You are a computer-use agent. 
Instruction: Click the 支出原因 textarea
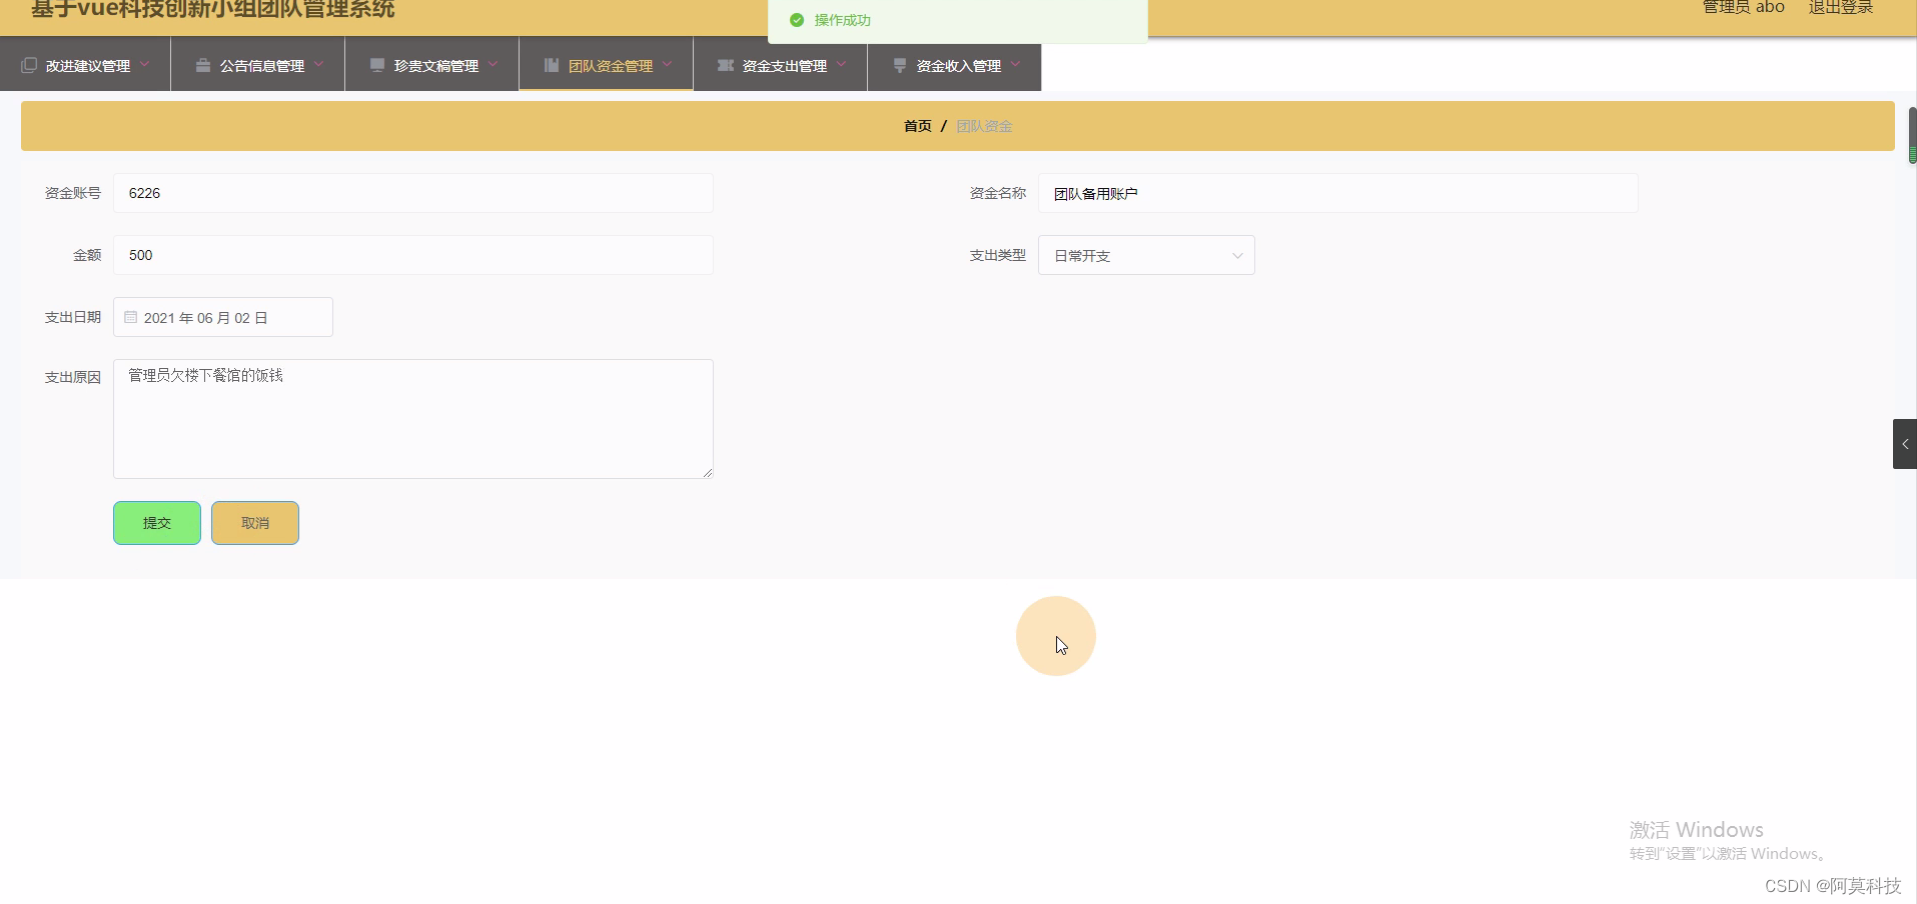tap(413, 419)
